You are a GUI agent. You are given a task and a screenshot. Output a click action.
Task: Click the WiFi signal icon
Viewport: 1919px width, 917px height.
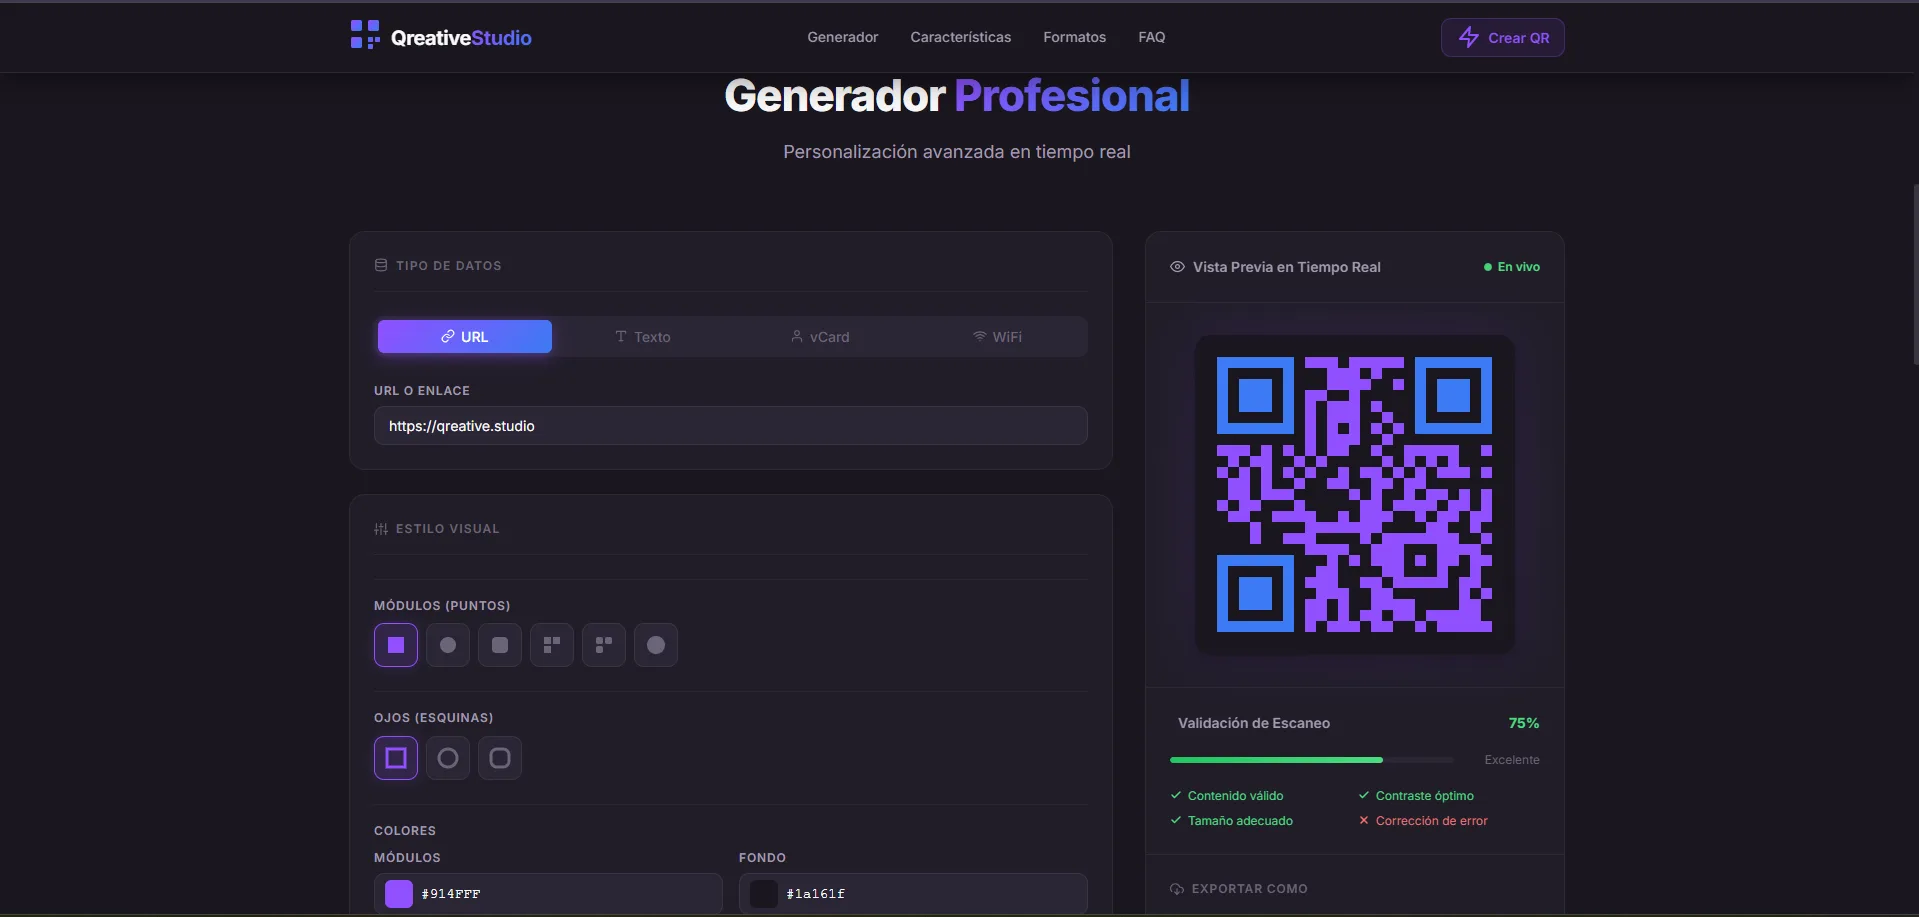[x=980, y=336]
